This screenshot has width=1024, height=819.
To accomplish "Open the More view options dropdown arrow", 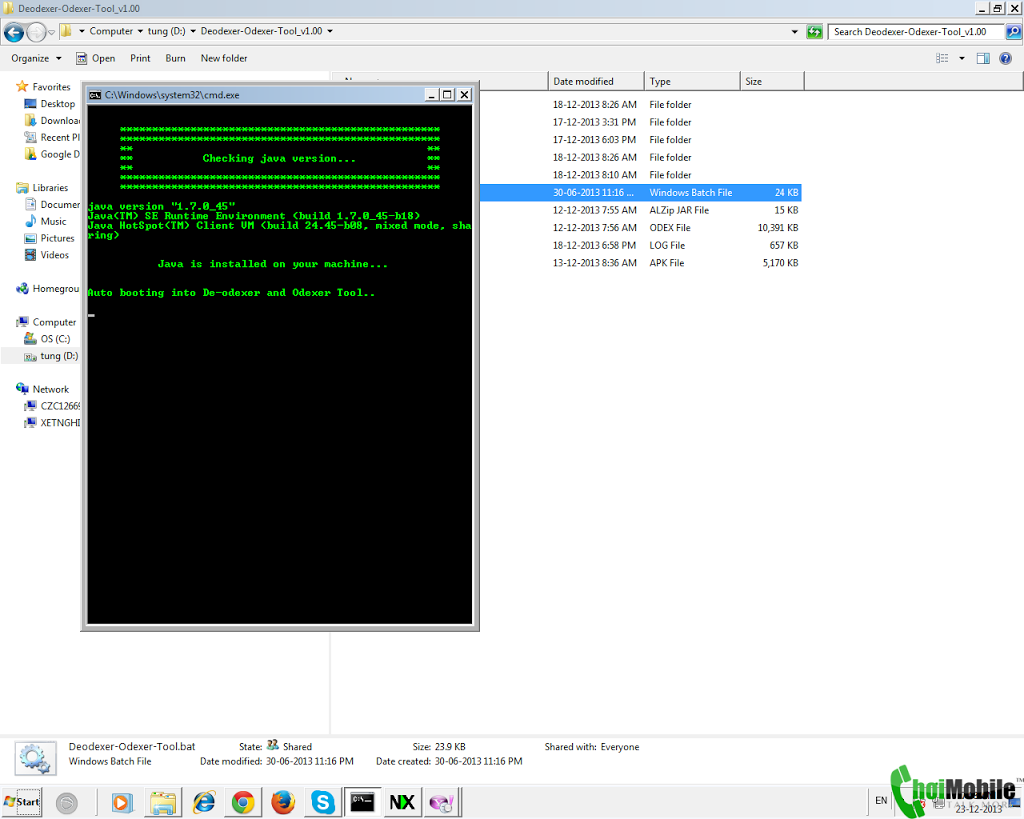I will pos(961,58).
